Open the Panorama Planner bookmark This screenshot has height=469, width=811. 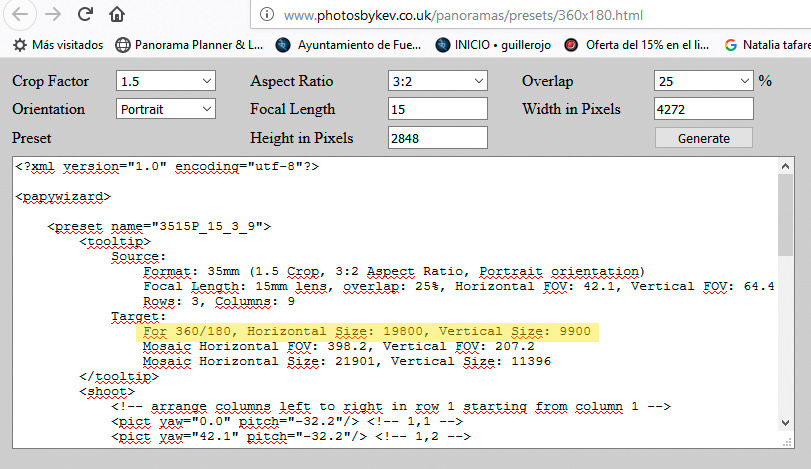click(x=189, y=45)
